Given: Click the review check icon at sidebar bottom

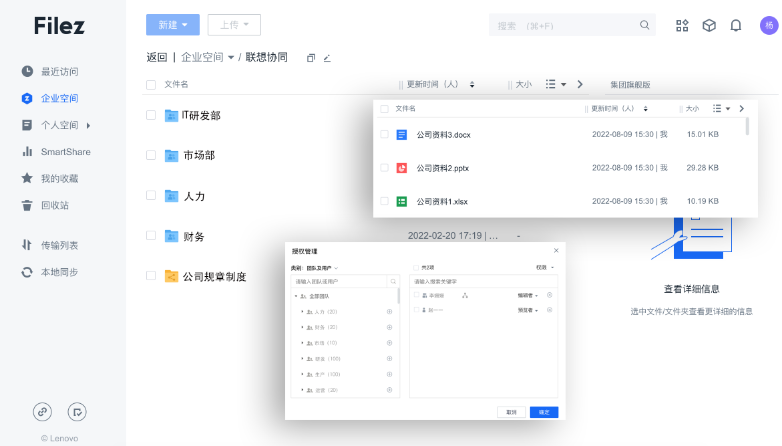Looking at the screenshot, I should pyautogui.click(x=77, y=412).
